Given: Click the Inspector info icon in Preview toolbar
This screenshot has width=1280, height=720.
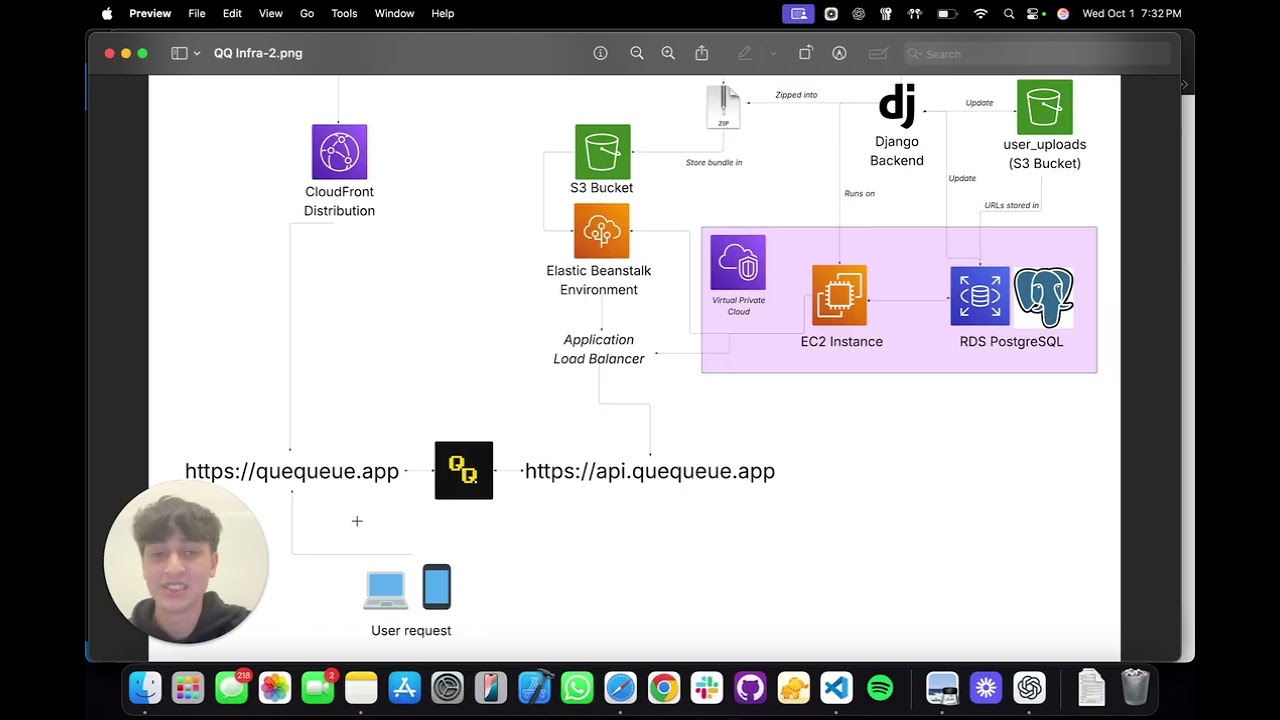Looking at the screenshot, I should click(600, 53).
